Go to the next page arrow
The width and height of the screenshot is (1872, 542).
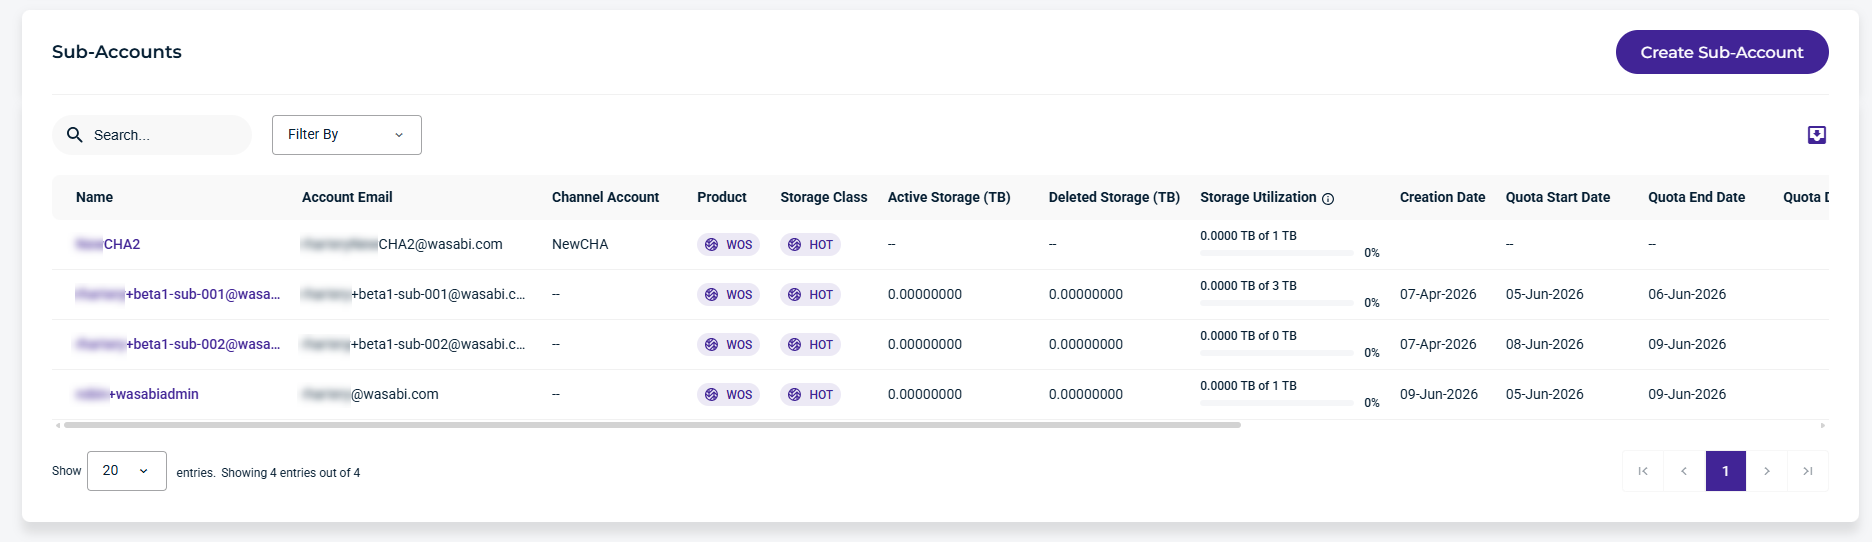(1767, 471)
